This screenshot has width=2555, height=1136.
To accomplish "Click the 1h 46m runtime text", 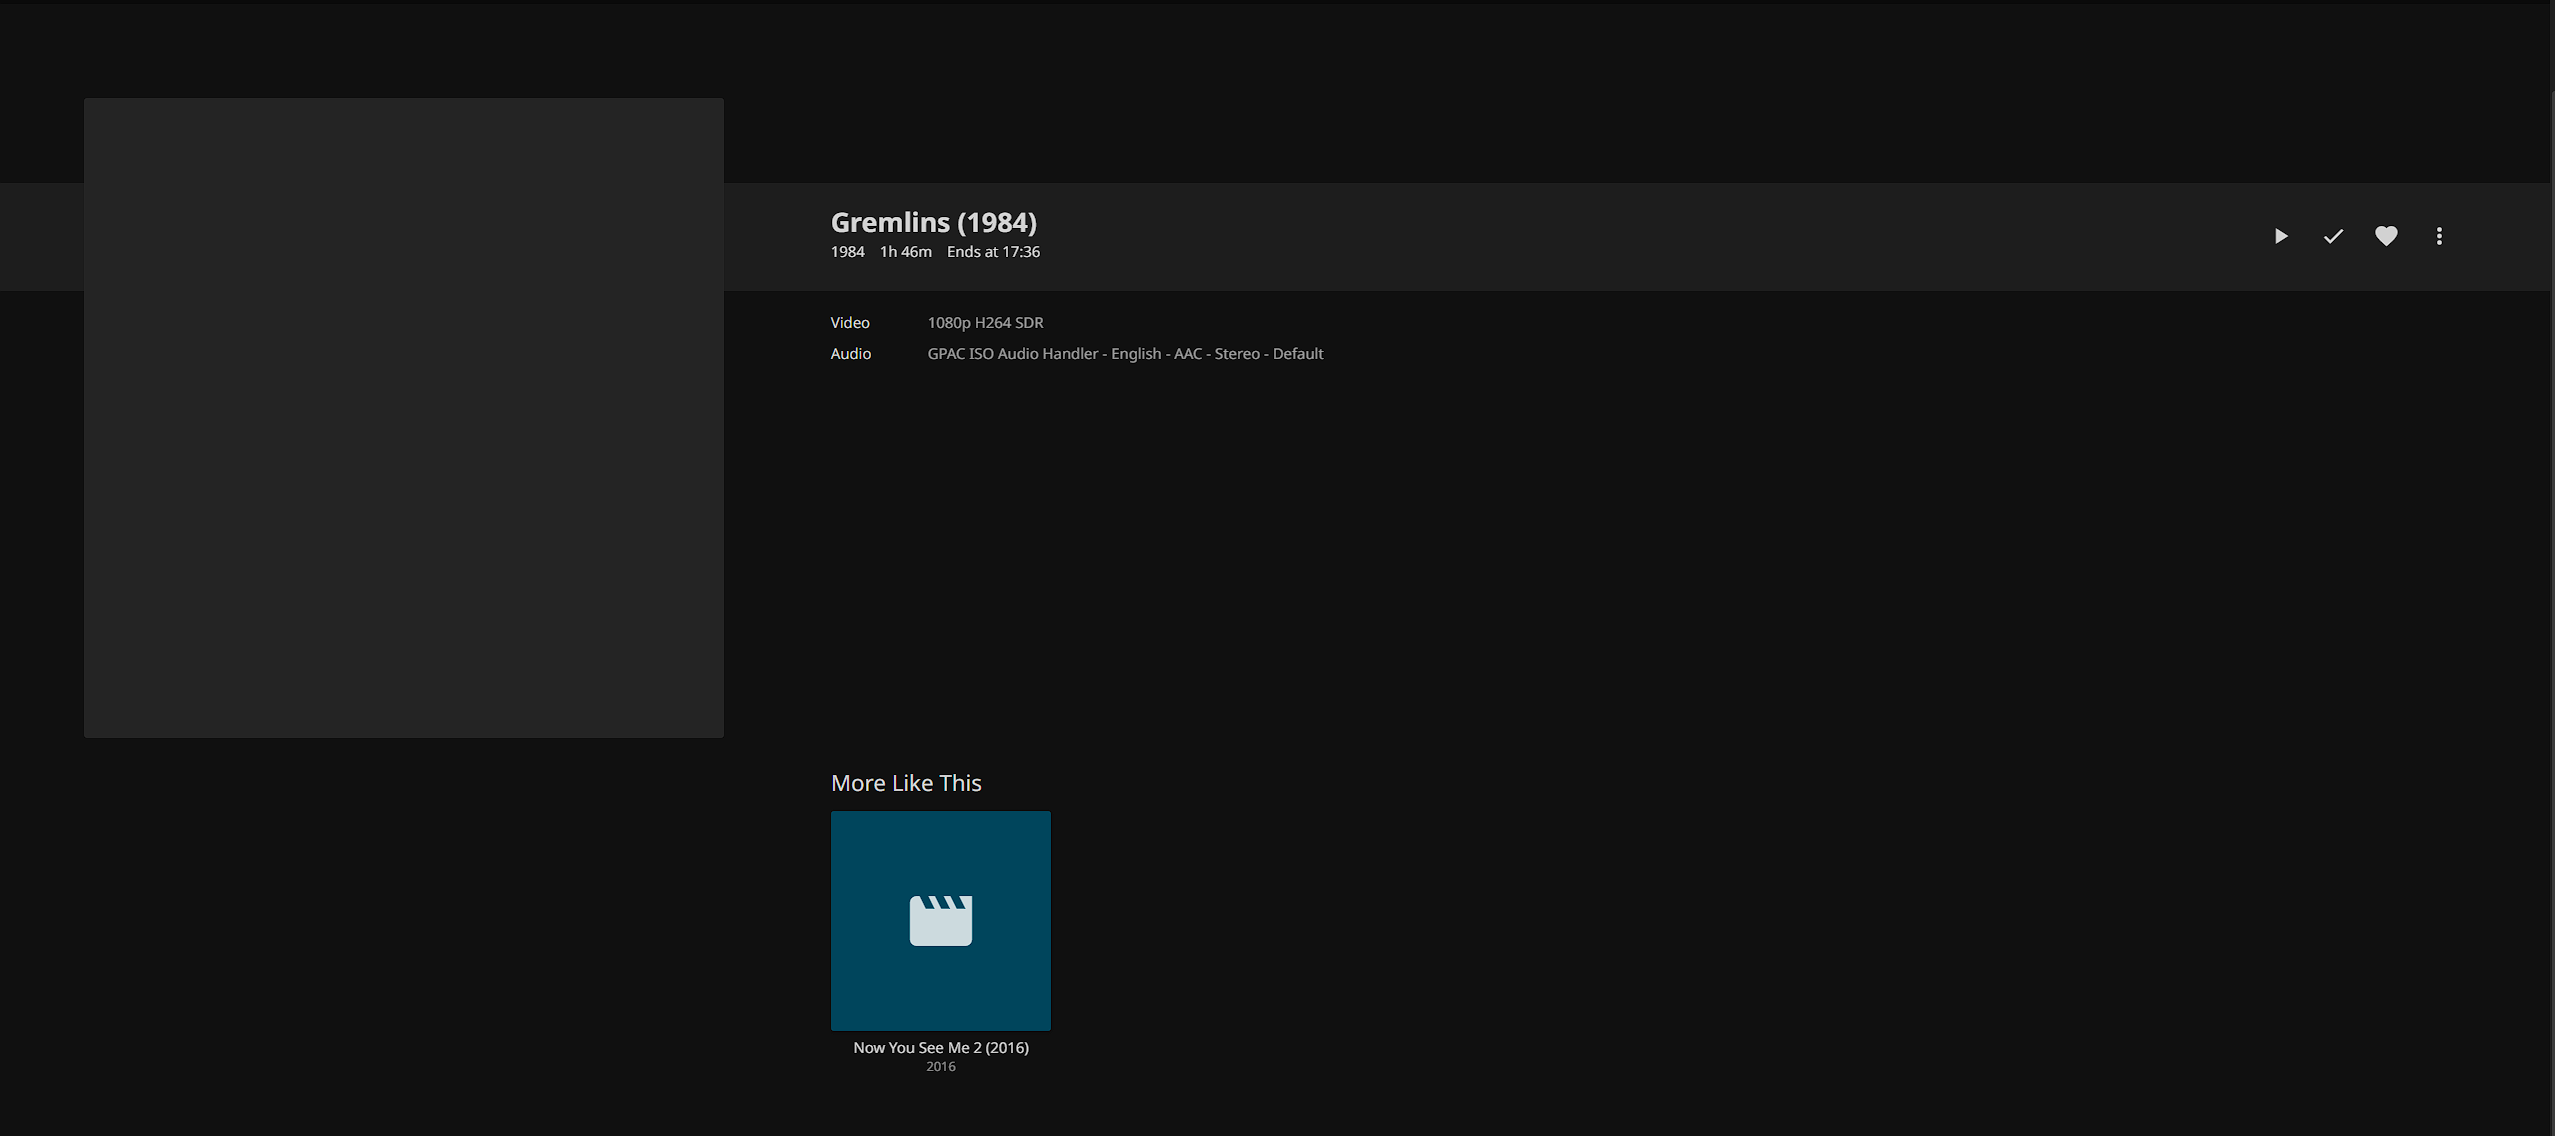I will coord(905,252).
